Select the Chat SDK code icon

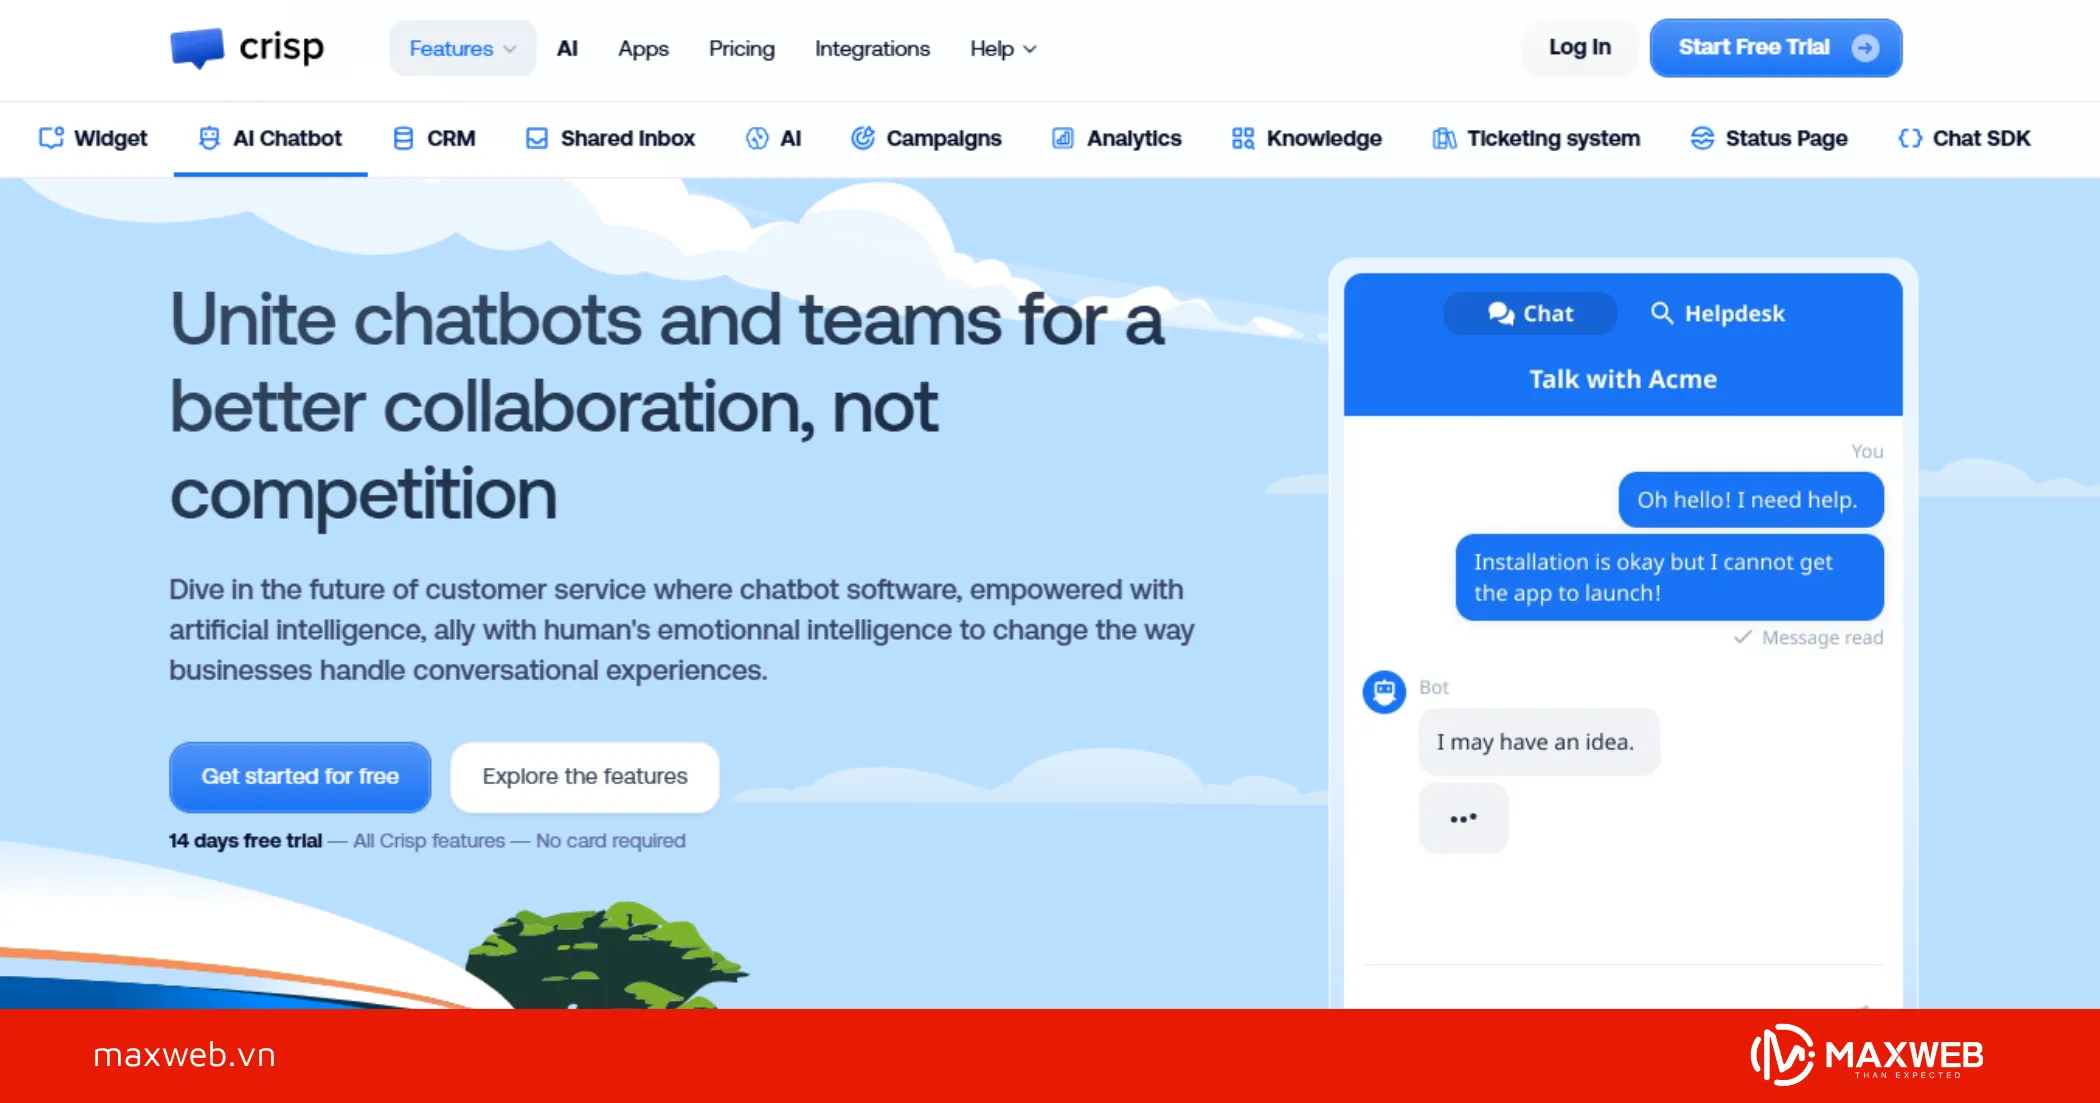coord(1911,138)
